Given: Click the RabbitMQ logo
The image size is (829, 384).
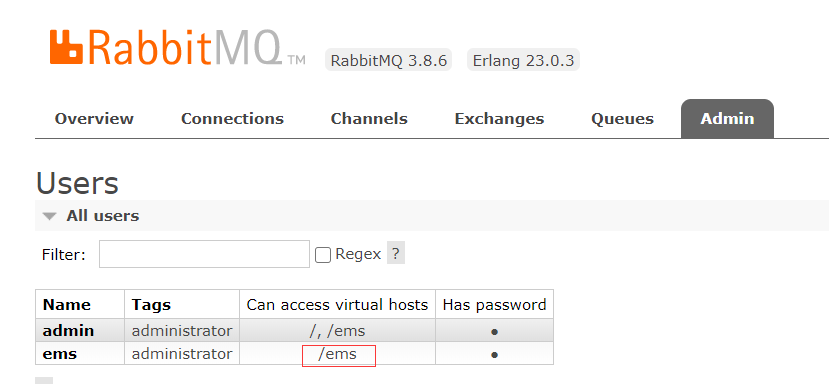Looking at the screenshot, I should (x=178, y=47).
